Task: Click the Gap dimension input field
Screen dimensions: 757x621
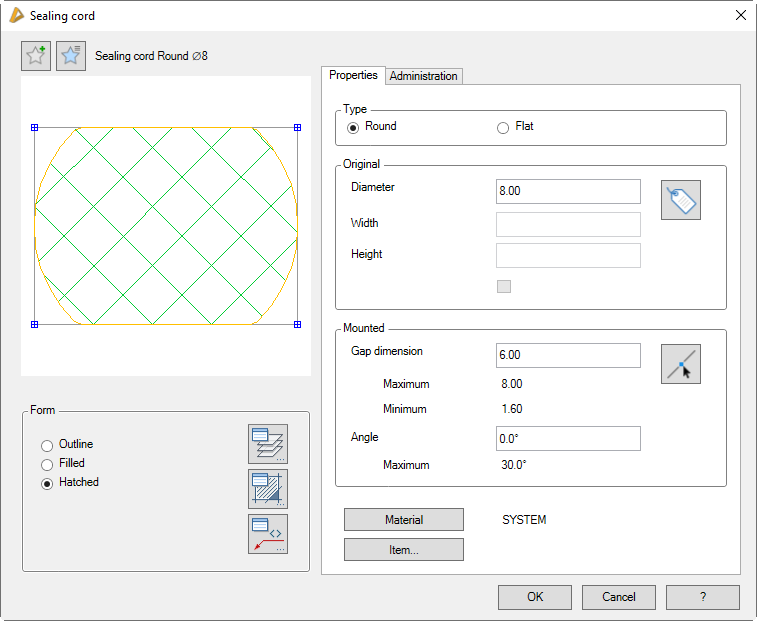Action: [568, 356]
